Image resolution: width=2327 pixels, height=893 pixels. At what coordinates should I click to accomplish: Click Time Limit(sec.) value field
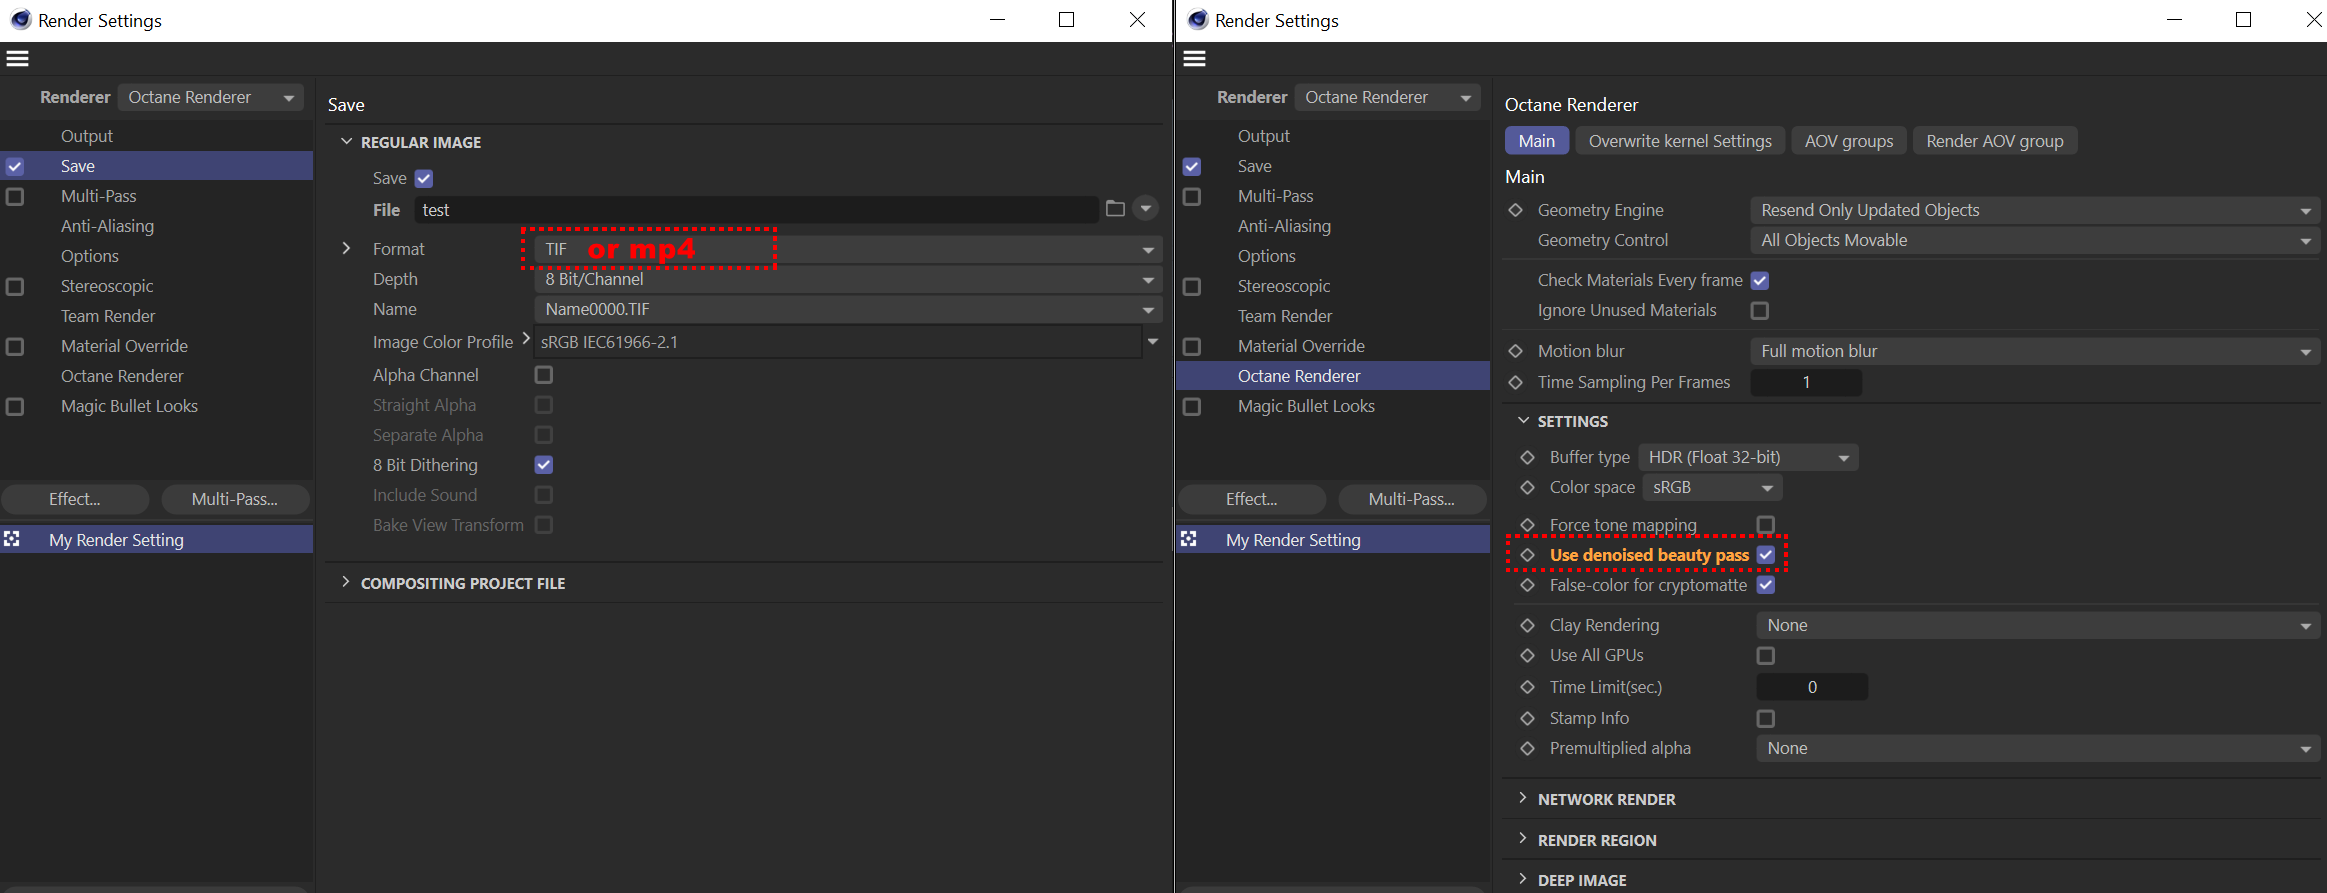[1812, 687]
